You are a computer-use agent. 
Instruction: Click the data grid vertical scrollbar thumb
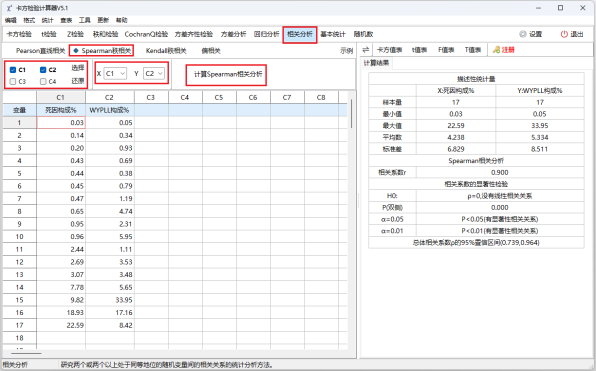click(351, 114)
